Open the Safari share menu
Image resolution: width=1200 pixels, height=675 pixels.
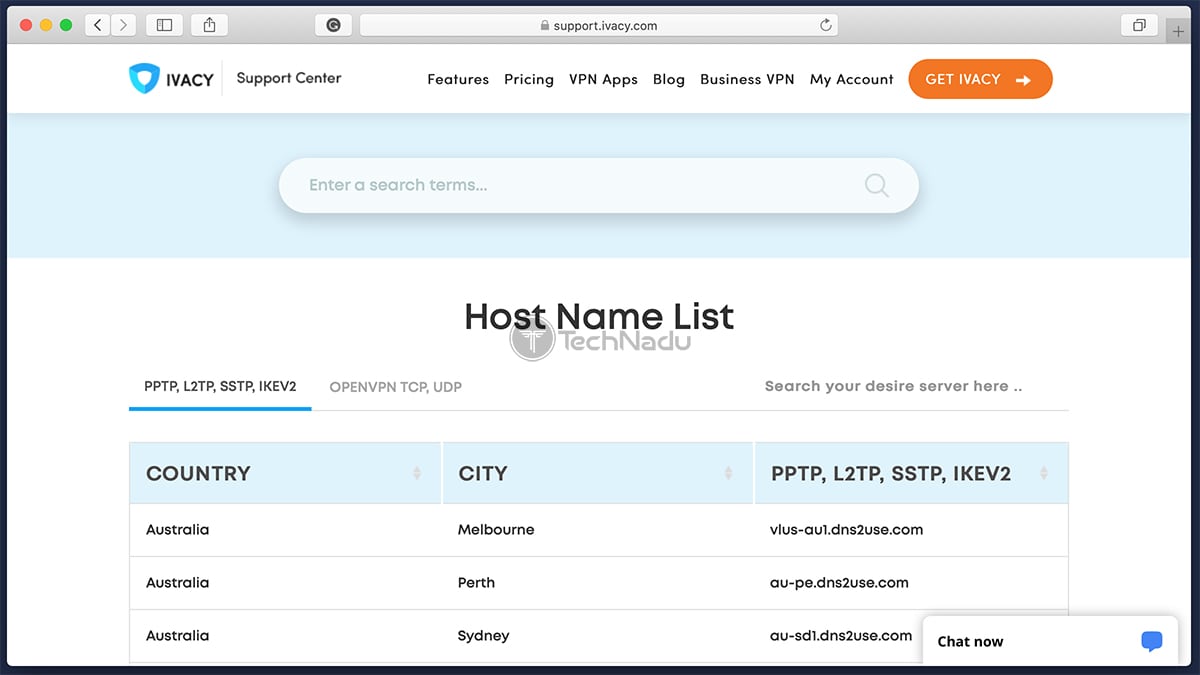209,25
